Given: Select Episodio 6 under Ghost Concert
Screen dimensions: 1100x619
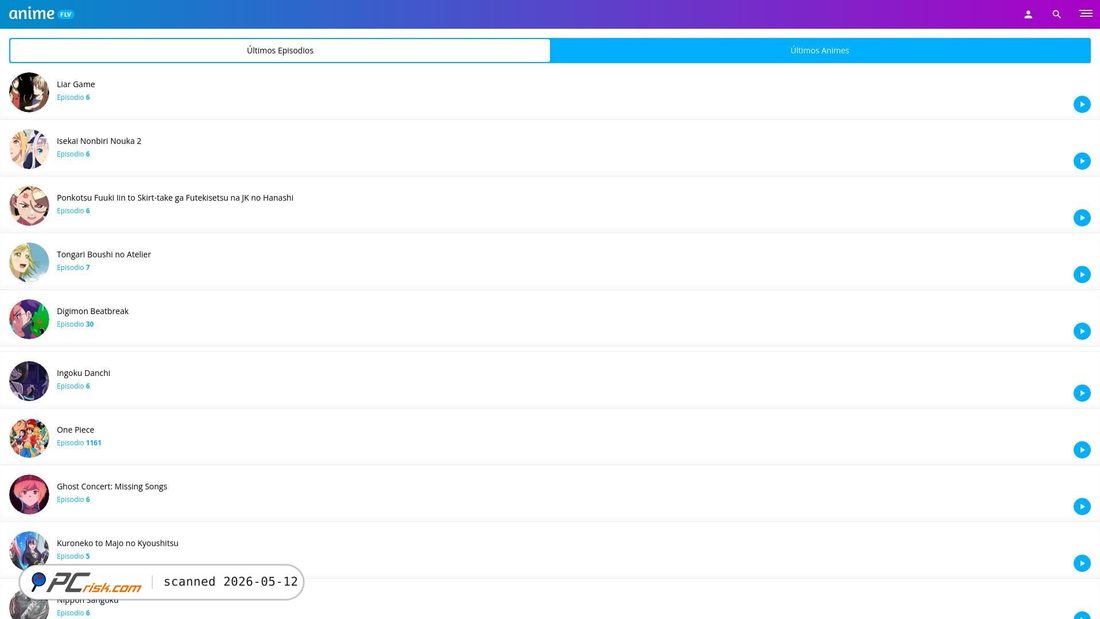Looking at the screenshot, I should [73, 500].
